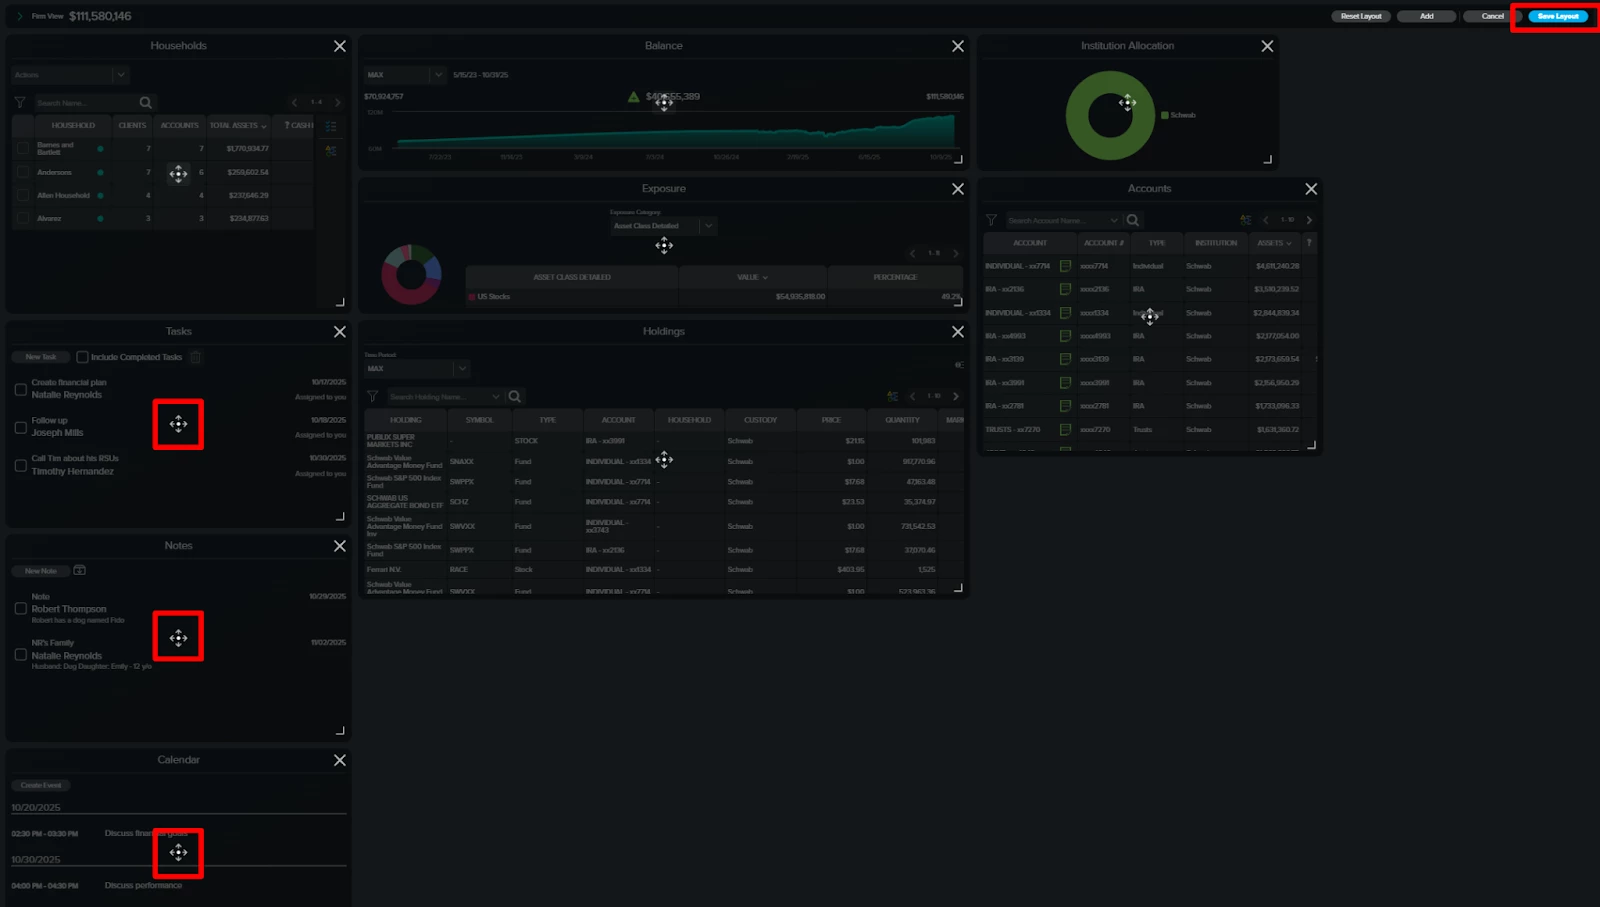
Task: Check the Follow up Joseph Mills task
Action: [20, 427]
